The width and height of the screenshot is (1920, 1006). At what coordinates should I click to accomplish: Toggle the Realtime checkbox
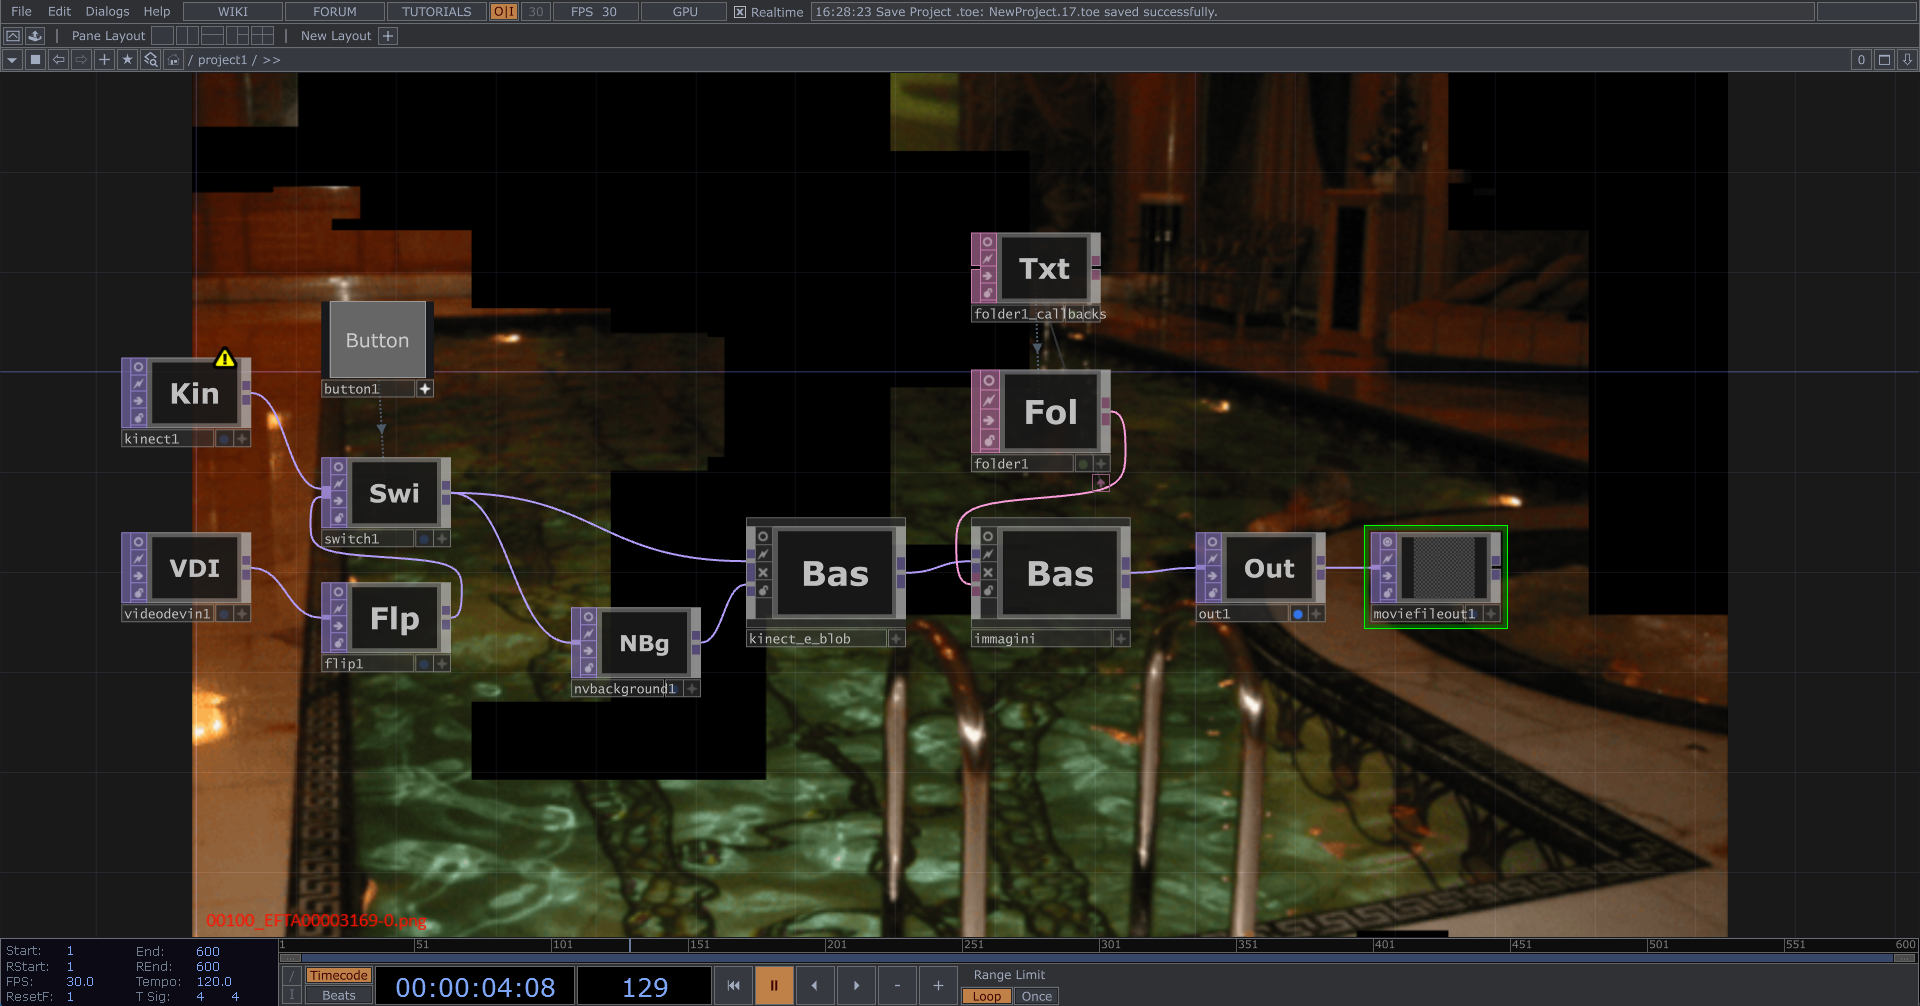point(740,12)
